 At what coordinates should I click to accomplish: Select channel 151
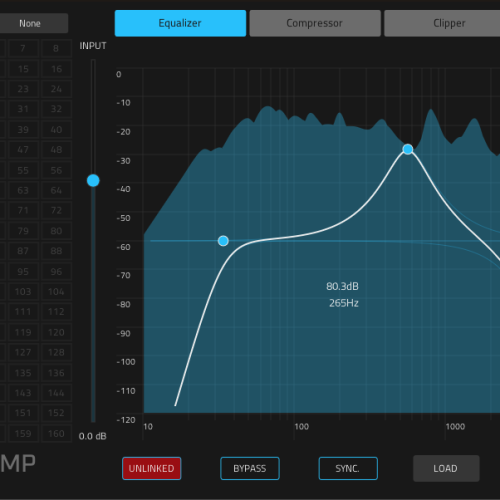(x=23, y=413)
